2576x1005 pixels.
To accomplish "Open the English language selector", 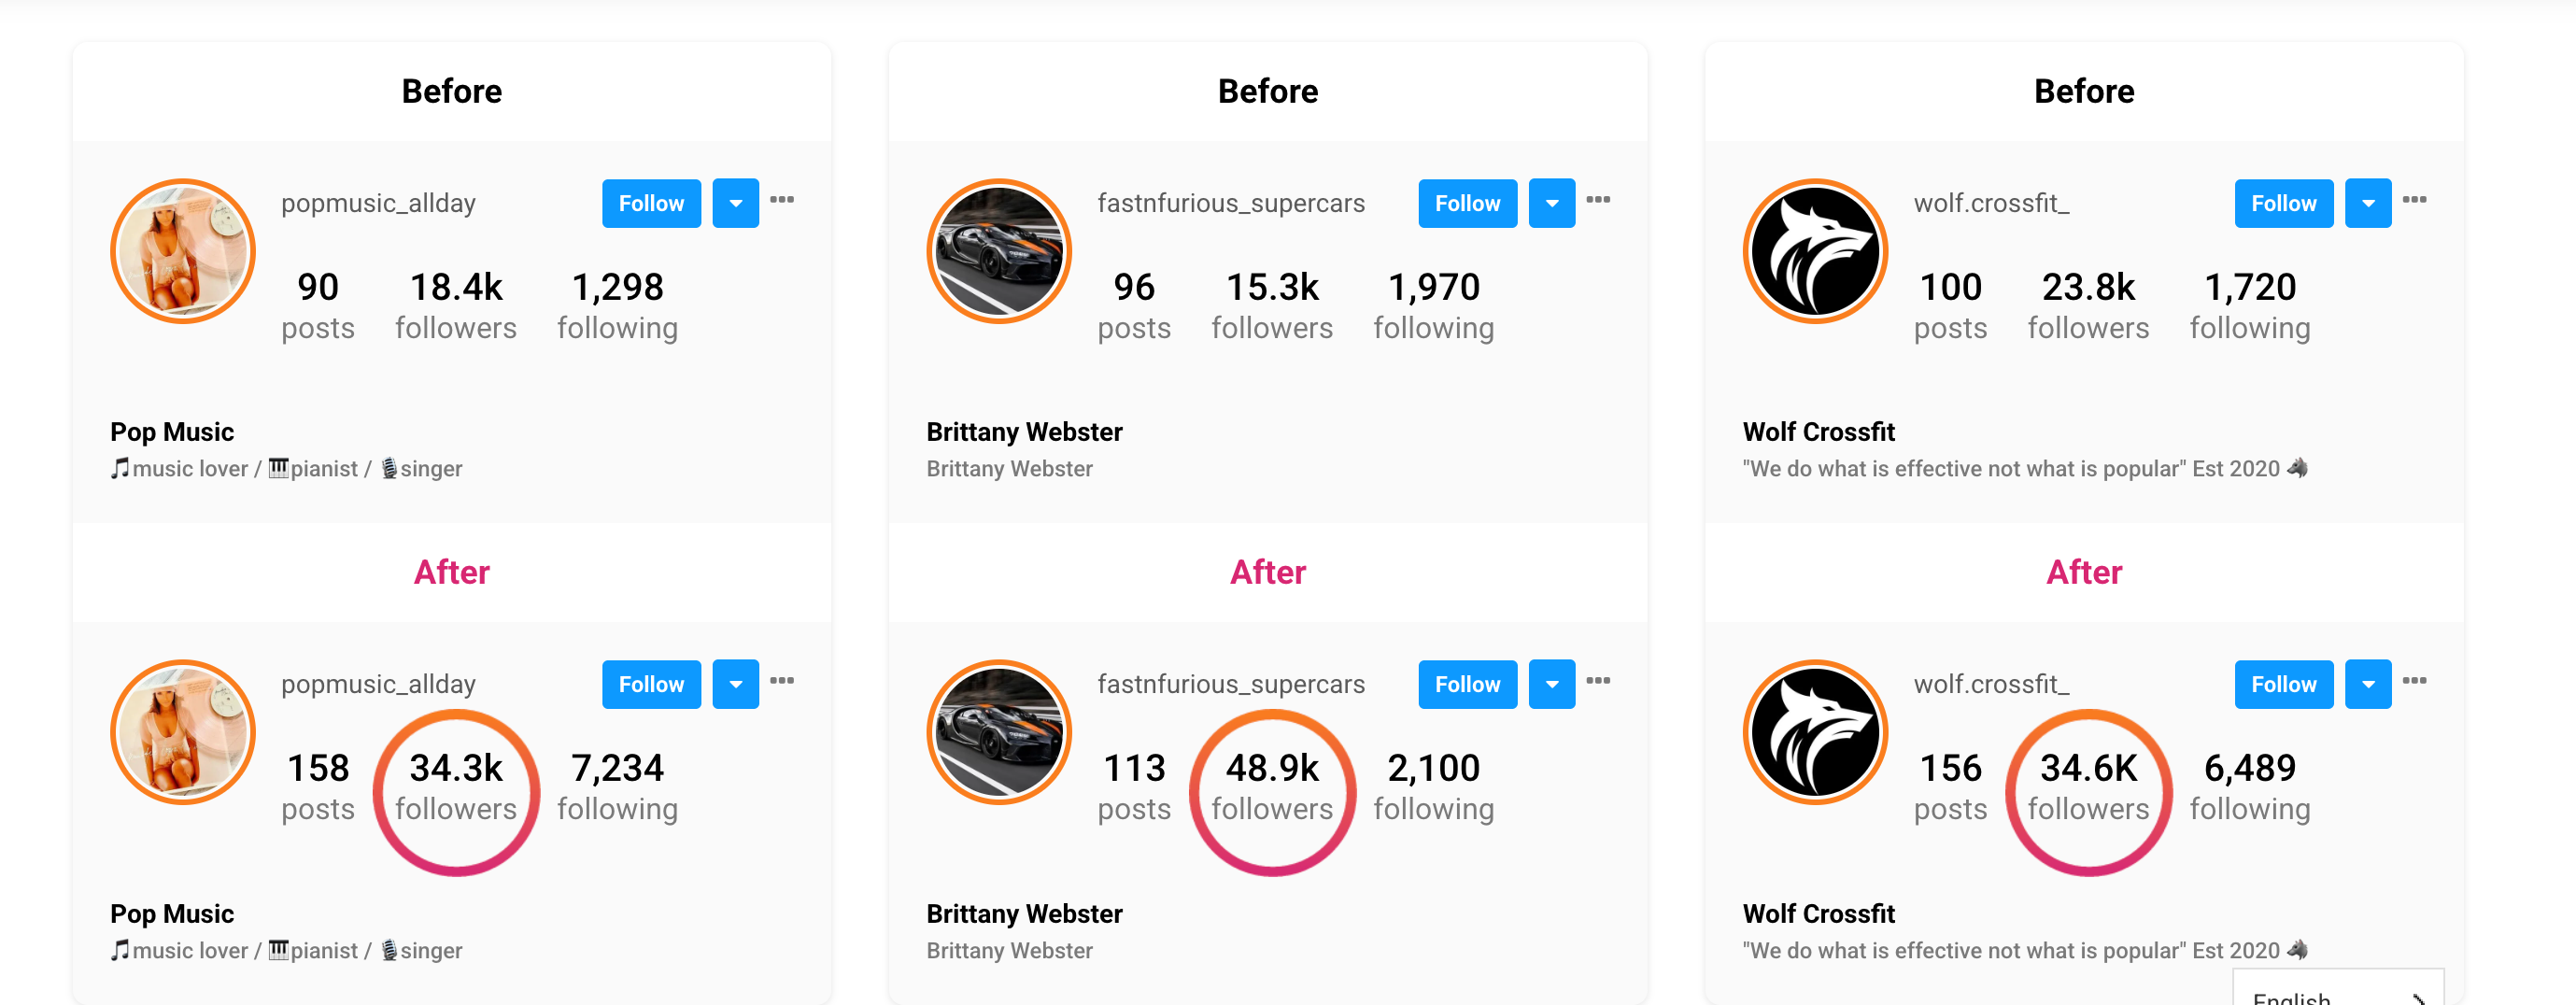I will pyautogui.click(x=2337, y=993).
